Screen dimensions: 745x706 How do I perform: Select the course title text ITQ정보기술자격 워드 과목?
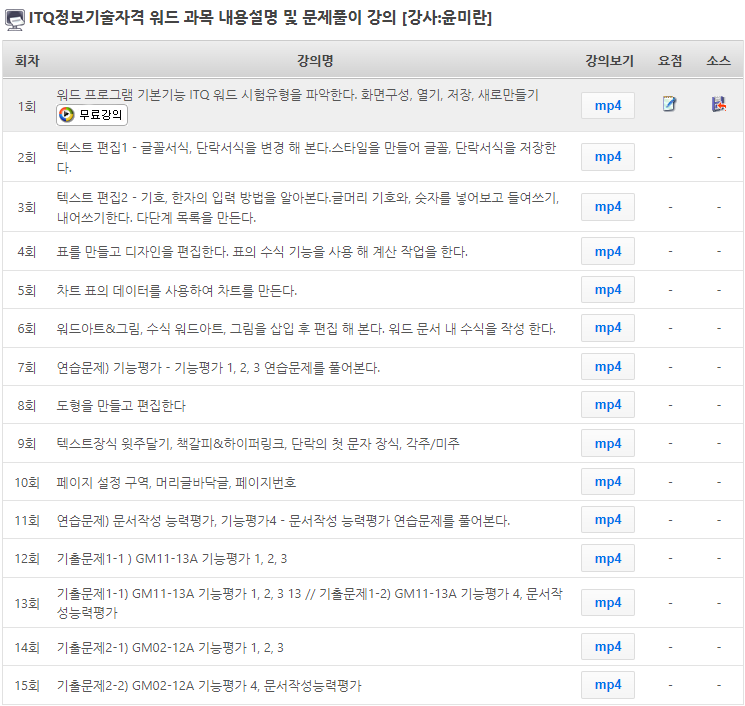click(x=121, y=18)
